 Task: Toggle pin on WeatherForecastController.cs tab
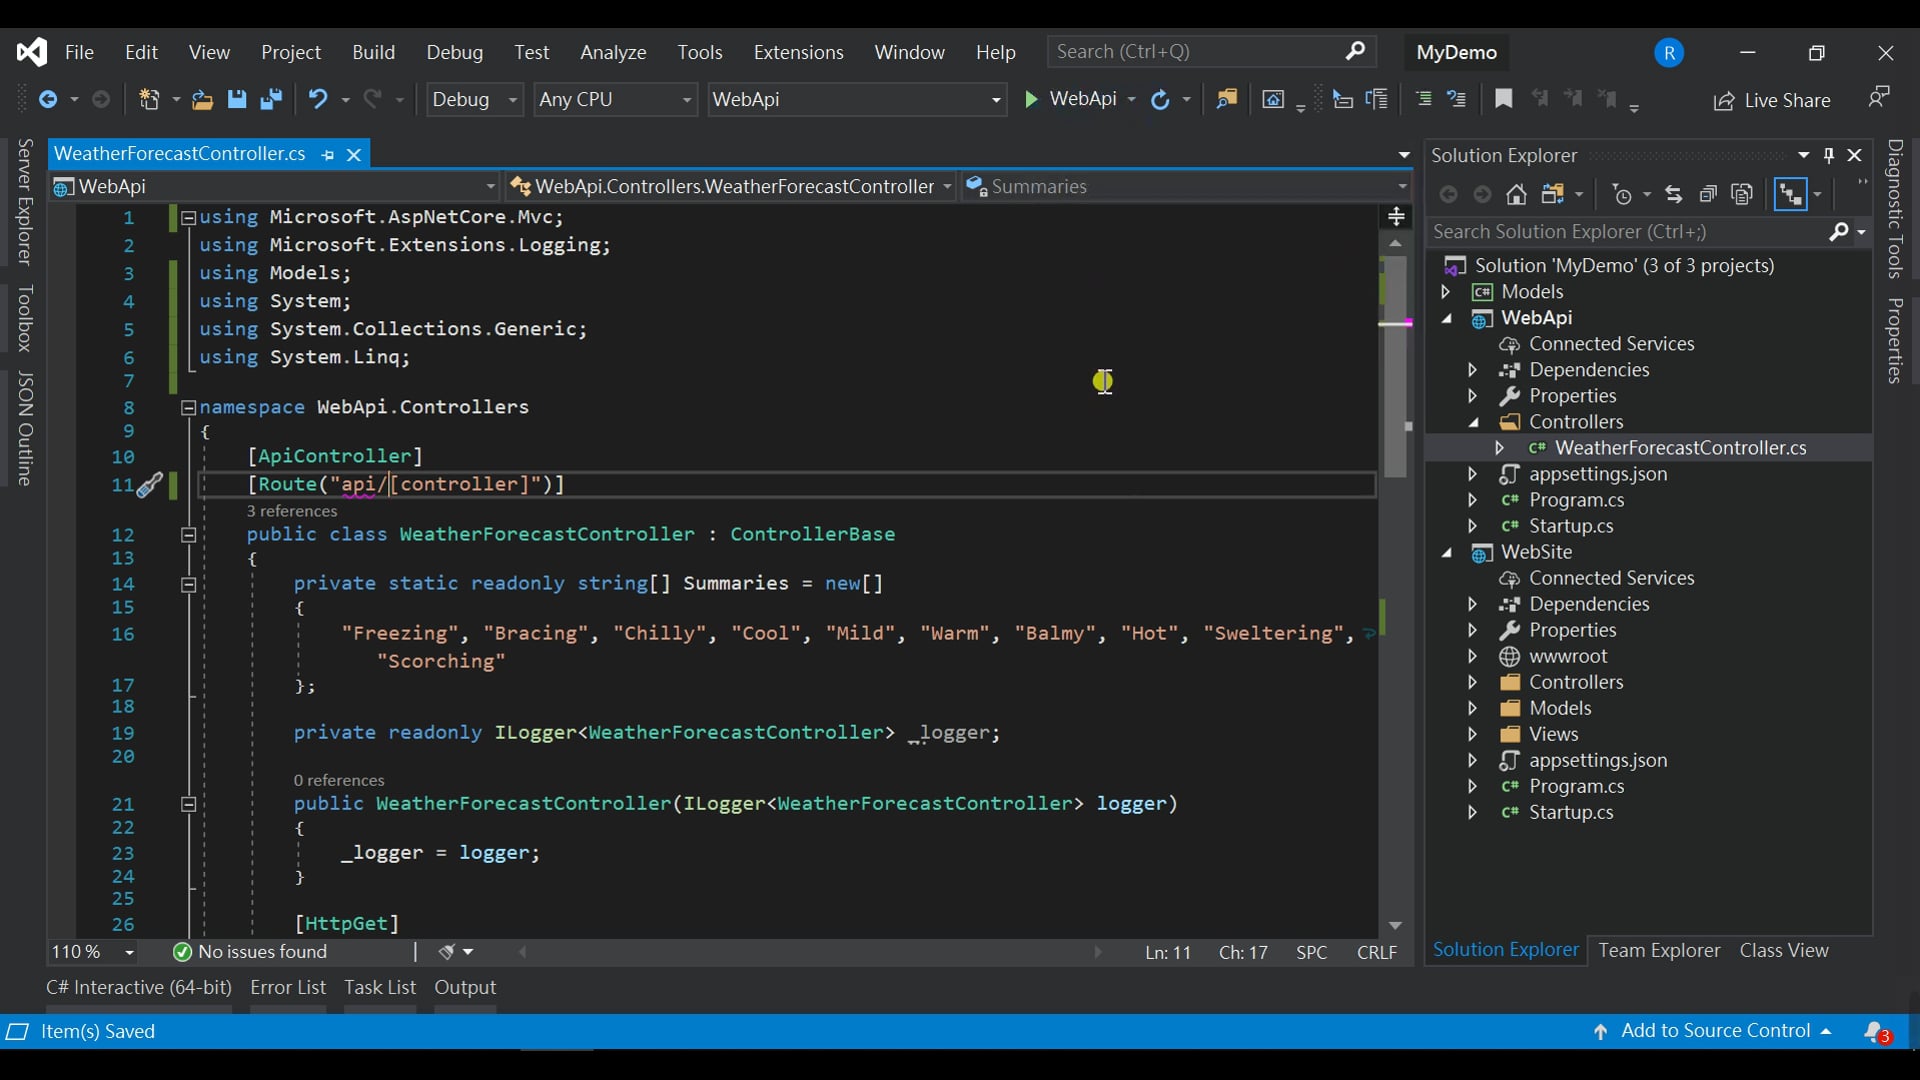327,155
